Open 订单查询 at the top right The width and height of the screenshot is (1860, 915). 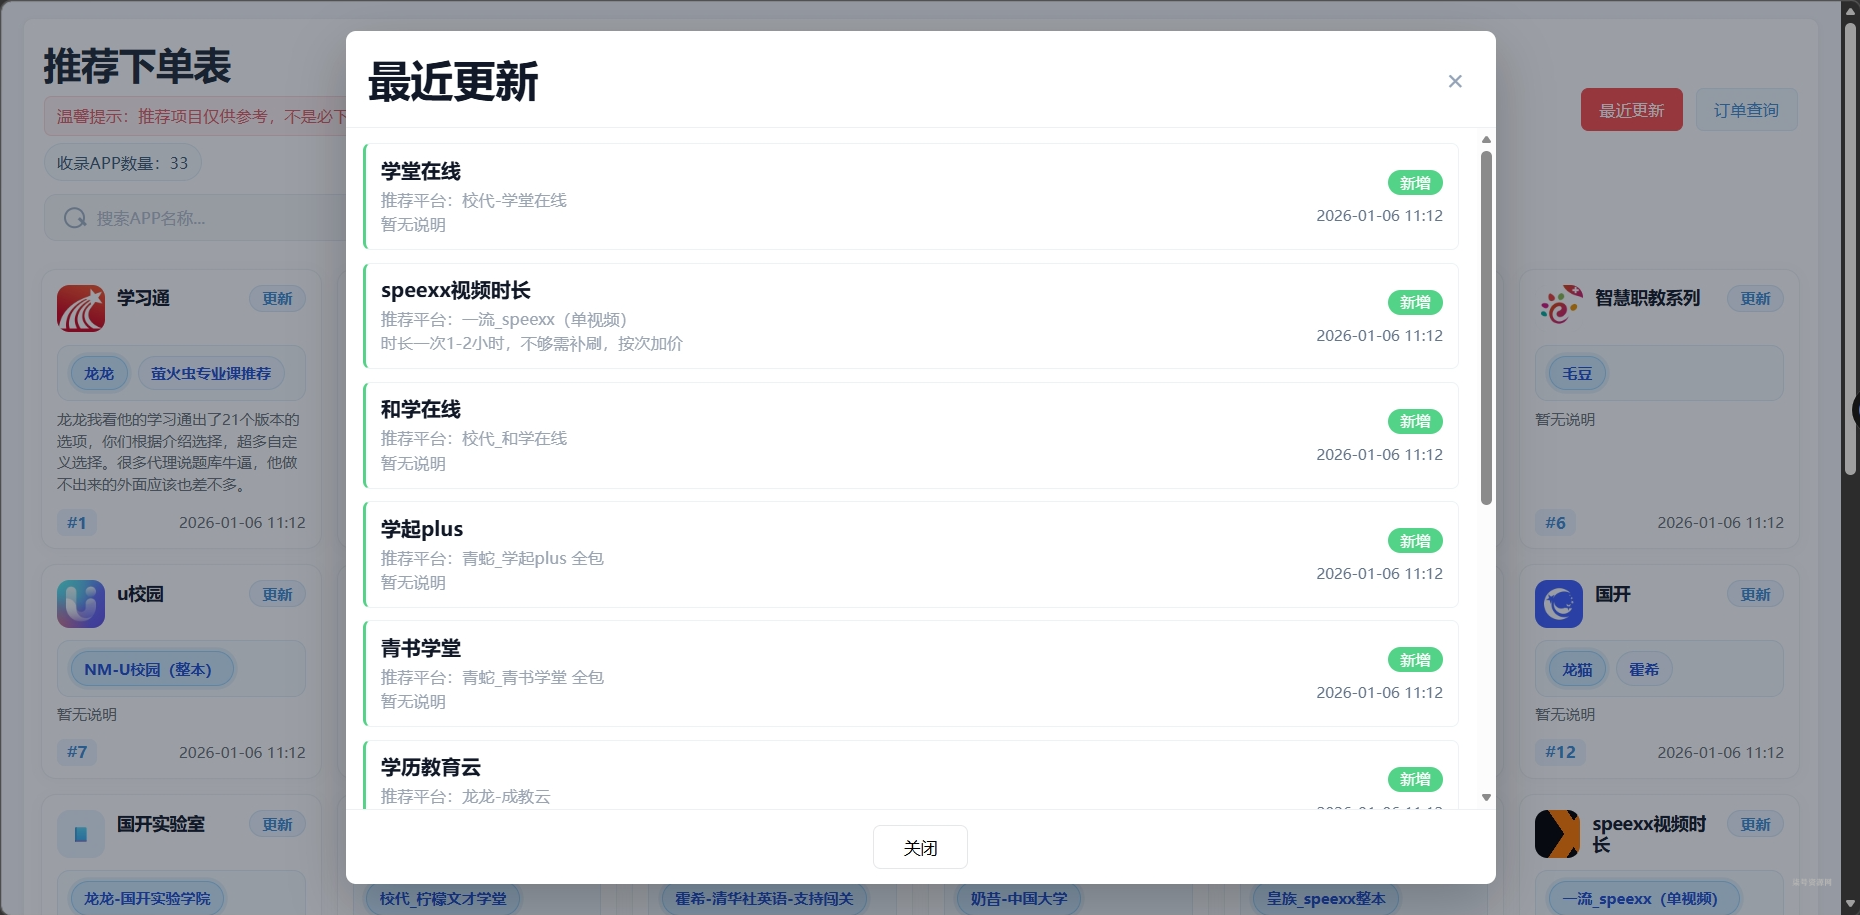[1746, 109]
